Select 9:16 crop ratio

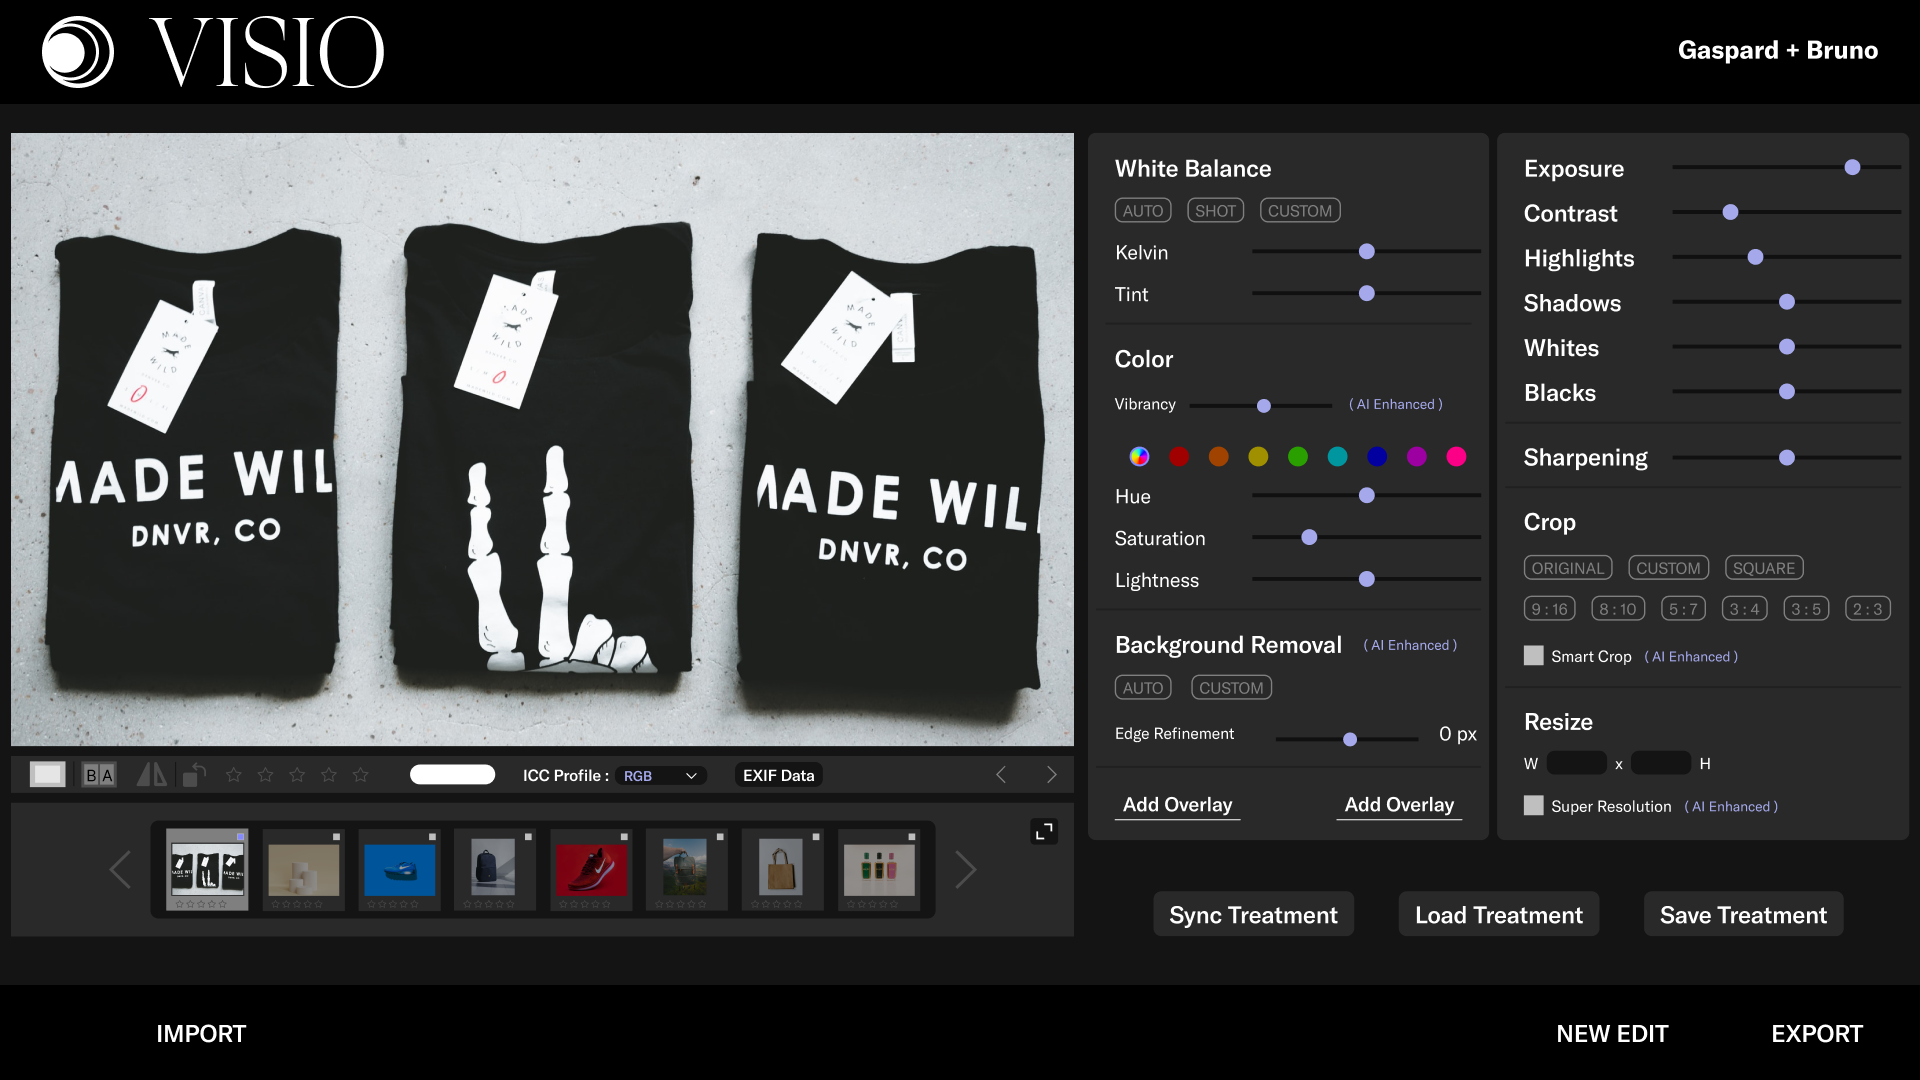coord(1550,609)
